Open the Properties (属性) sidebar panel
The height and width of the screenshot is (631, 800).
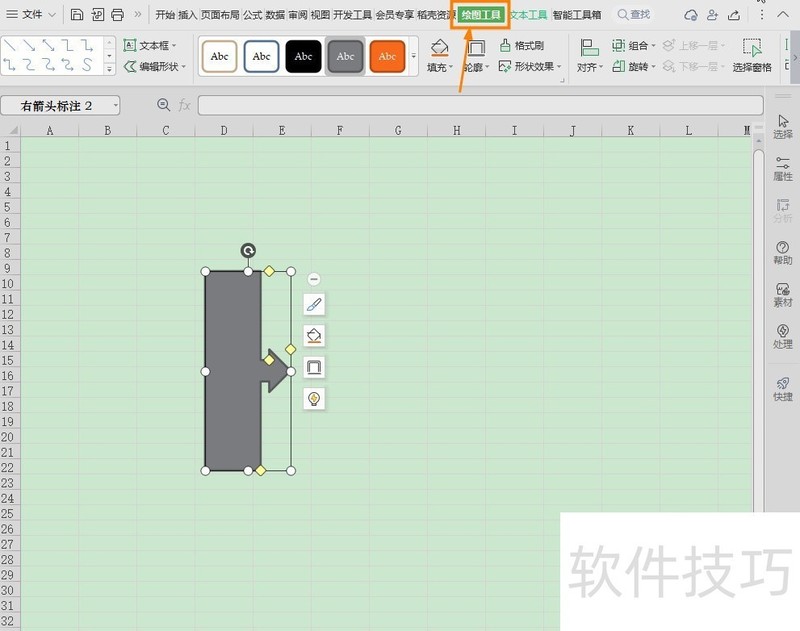782,169
